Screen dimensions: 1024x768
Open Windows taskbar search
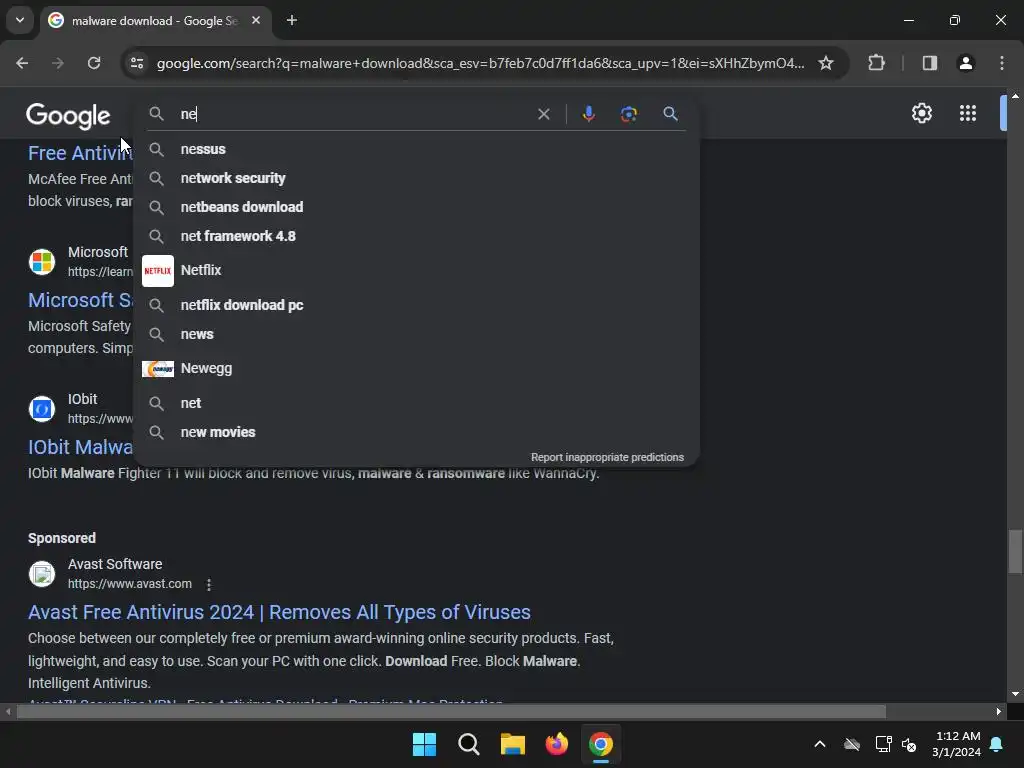click(x=469, y=744)
